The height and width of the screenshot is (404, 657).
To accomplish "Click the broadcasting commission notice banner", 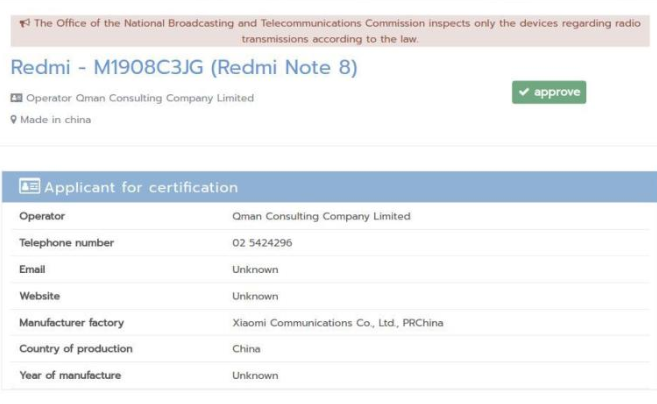I will tap(330, 31).
